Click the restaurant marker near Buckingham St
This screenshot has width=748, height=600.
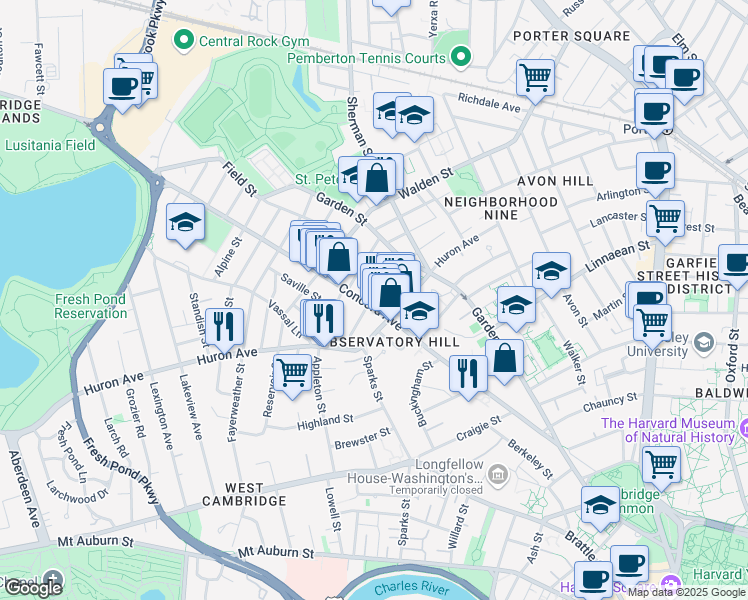468,373
